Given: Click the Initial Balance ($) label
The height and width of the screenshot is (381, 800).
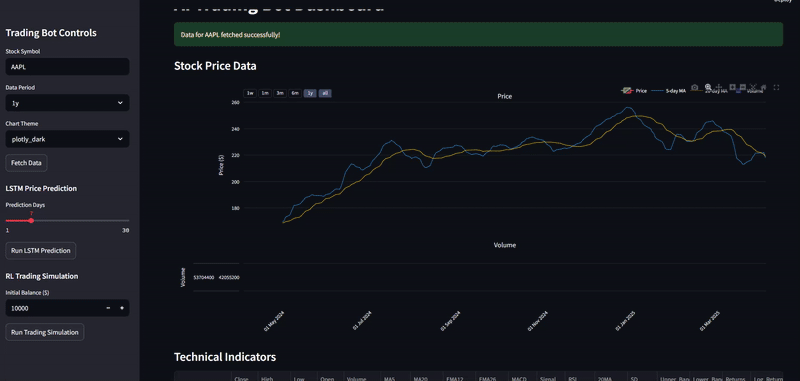Looking at the screenshot, I should click(x=27, y=292).
